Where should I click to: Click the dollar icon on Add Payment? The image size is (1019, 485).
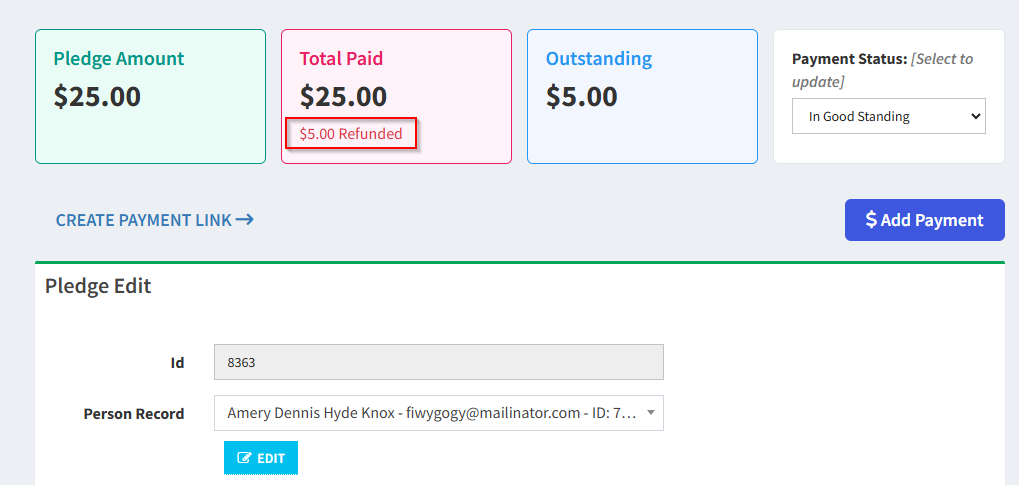point(871,220)
